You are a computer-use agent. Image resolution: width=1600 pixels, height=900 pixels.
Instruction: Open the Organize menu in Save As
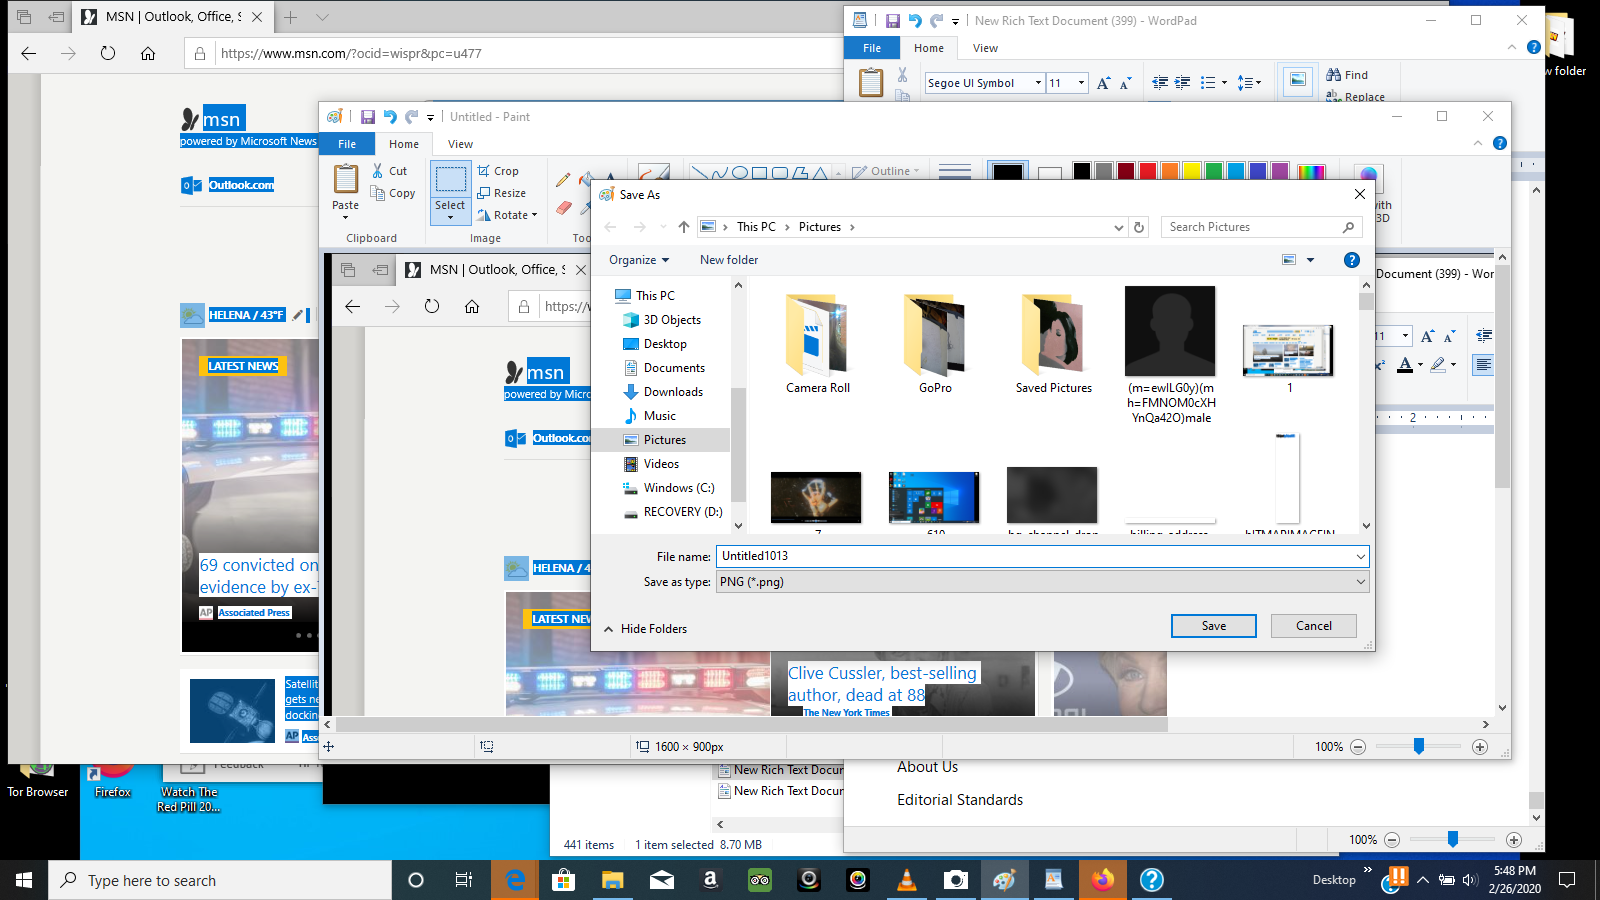click(639, 260)
